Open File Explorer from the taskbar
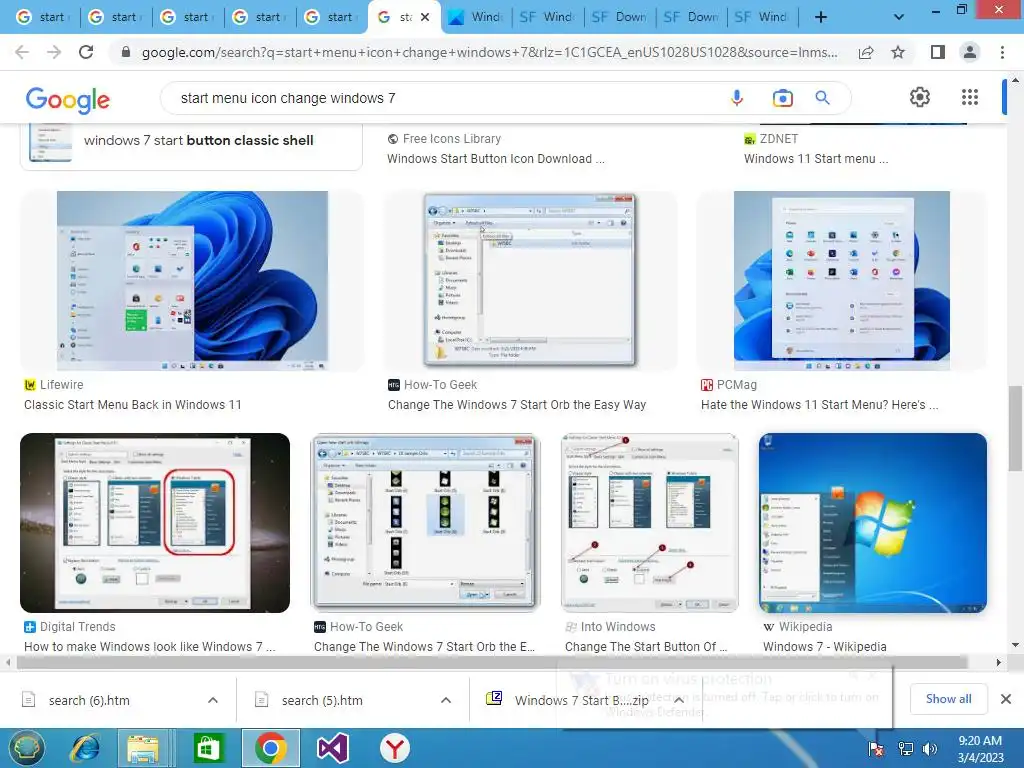The width and height of the screenshot is (1024, 768). 143,748
